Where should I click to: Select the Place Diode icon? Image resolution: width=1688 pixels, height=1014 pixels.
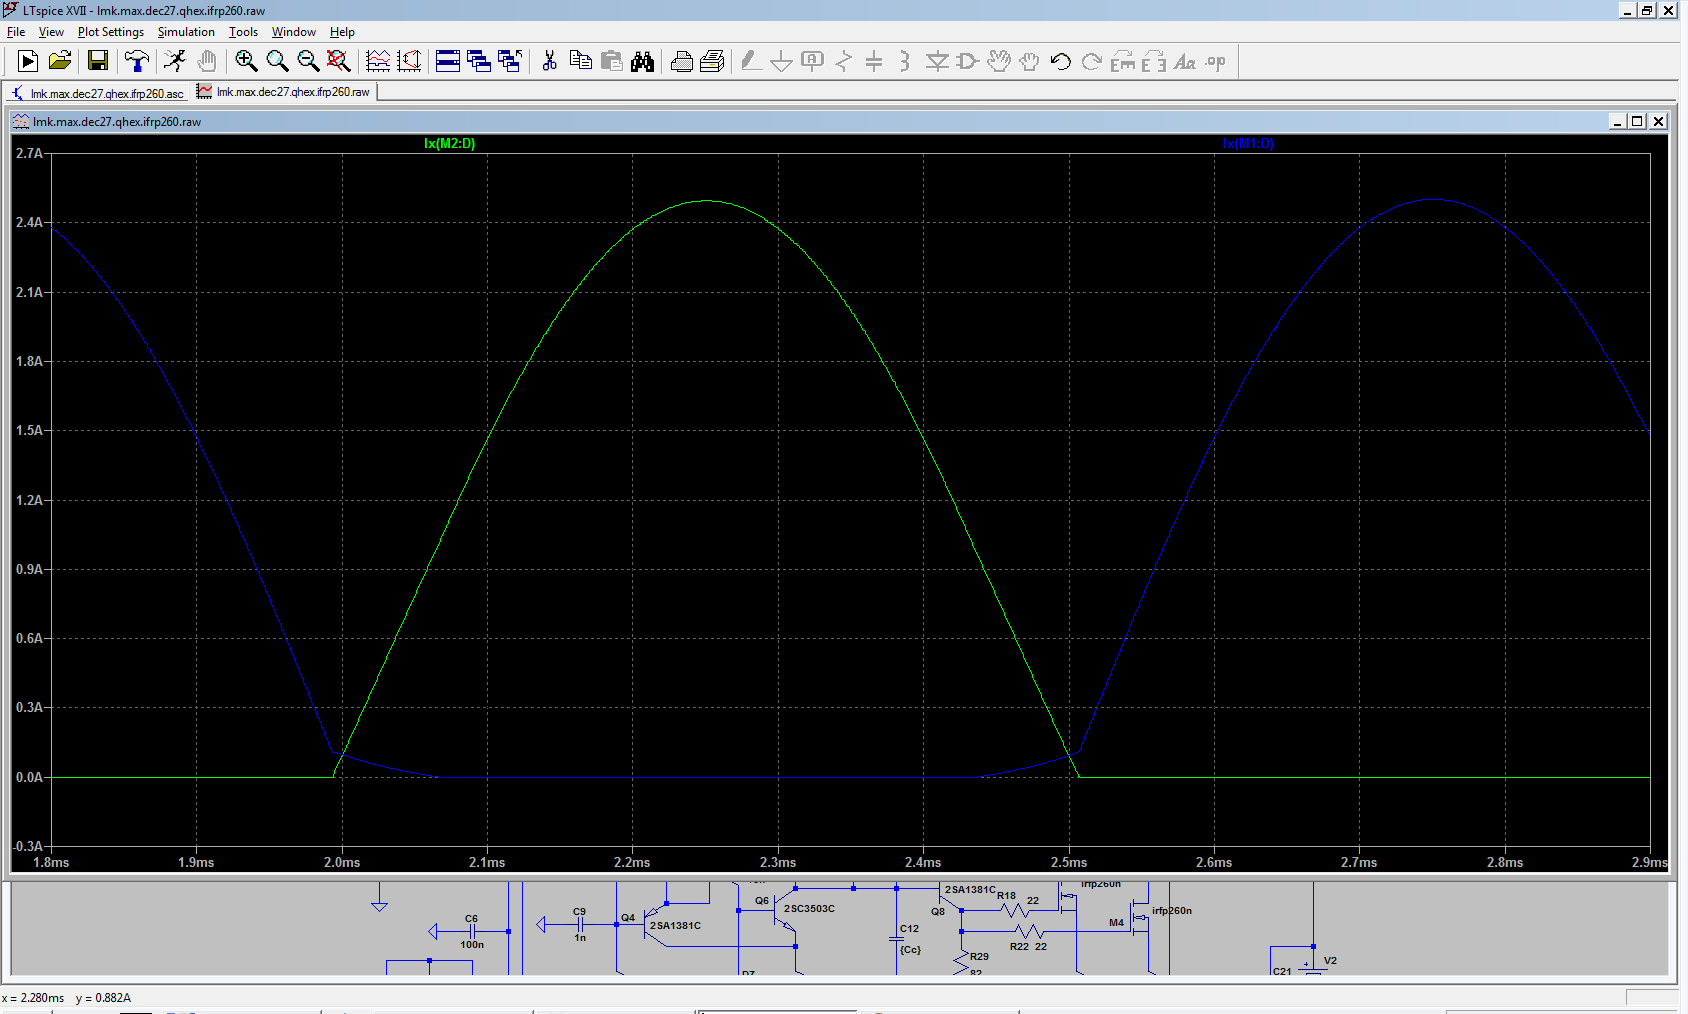click(x=937, y=62)
